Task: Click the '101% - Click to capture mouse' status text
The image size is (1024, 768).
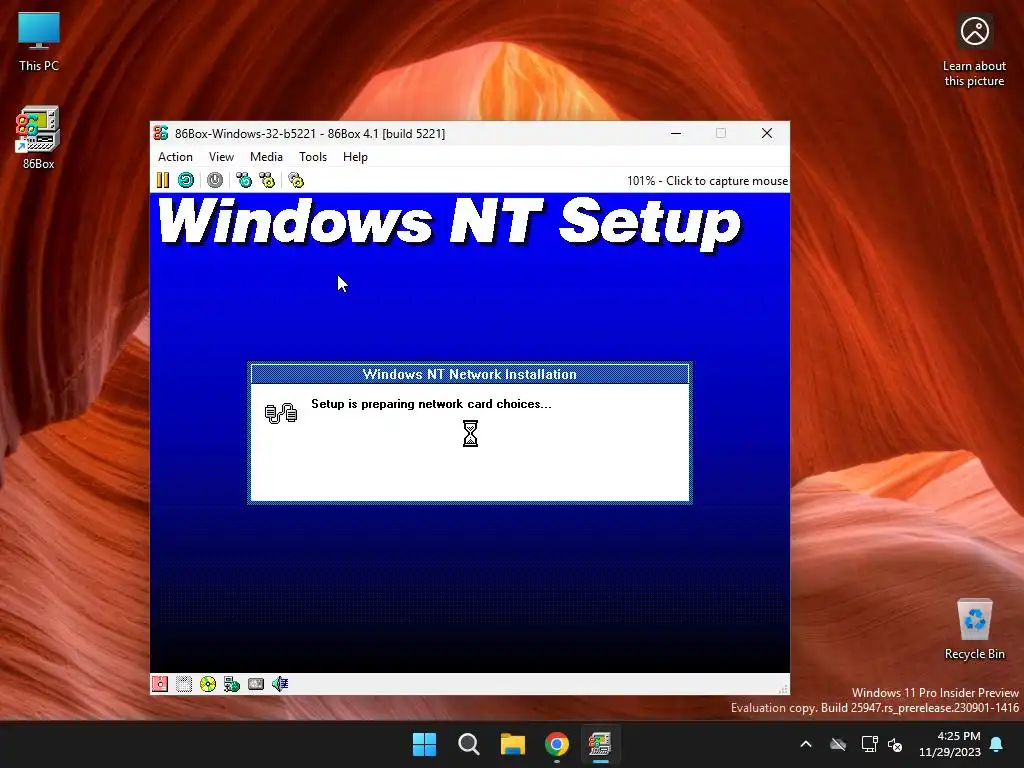Action: click(707, 181)
